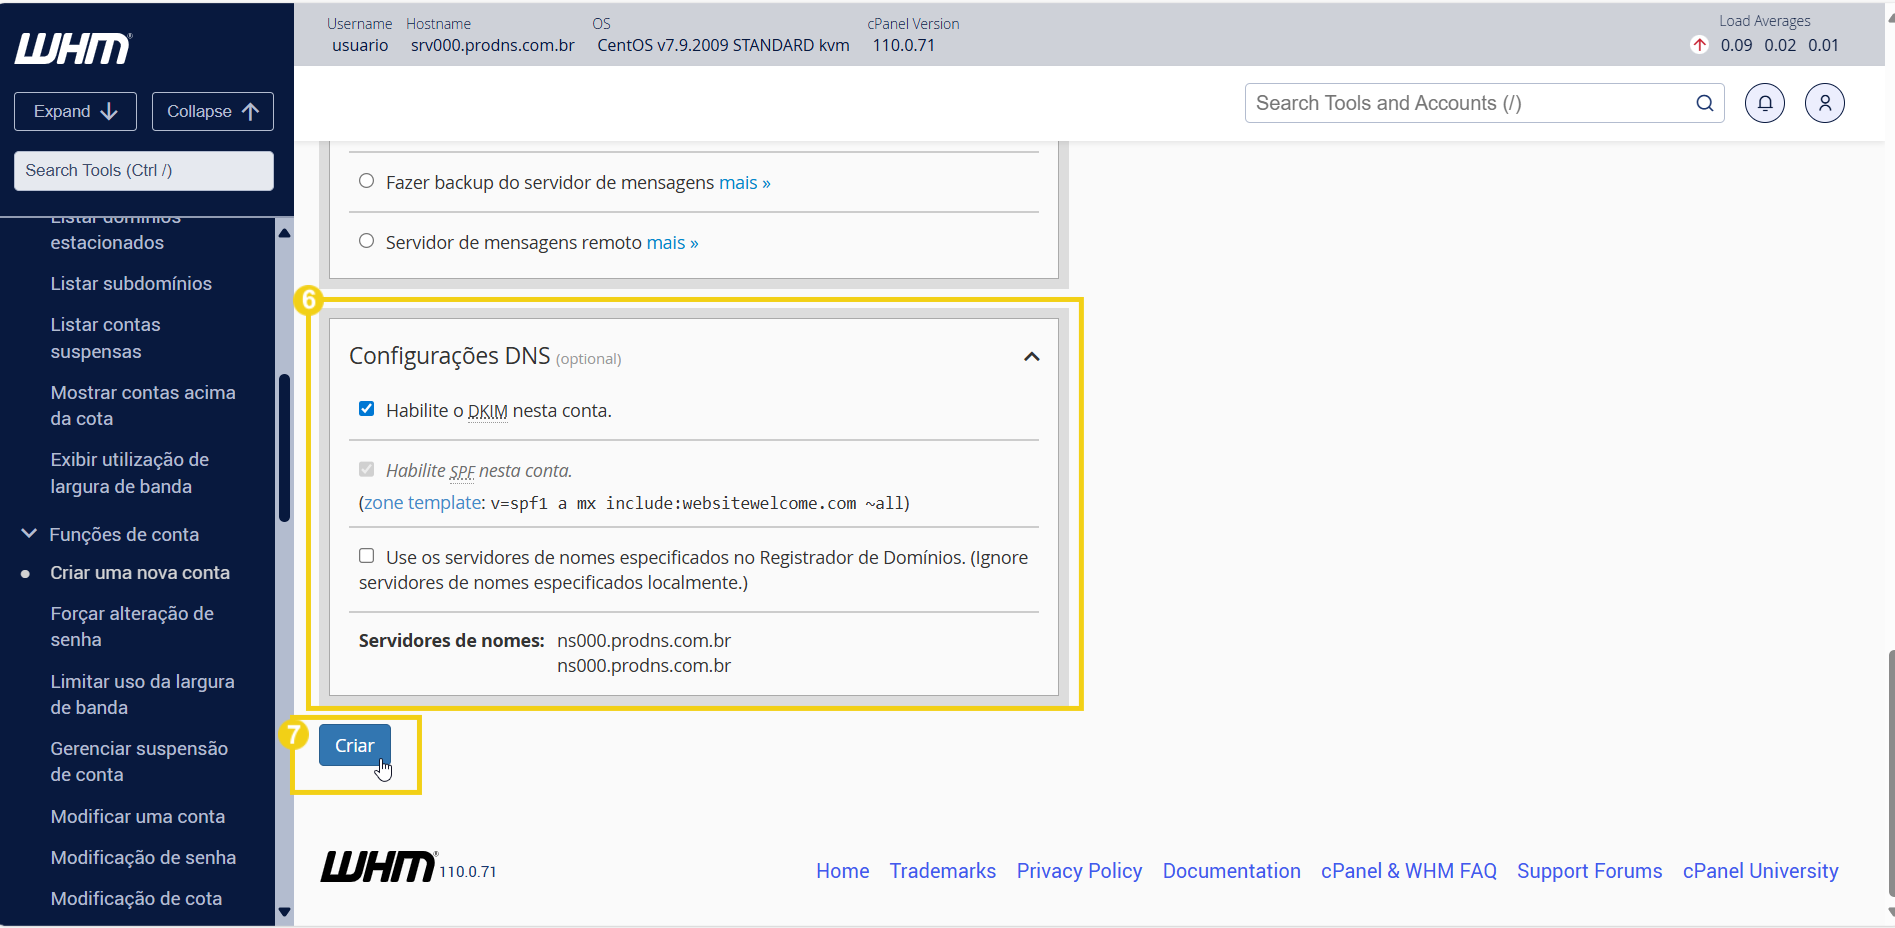1895x928 pixels.
Task: Click the DKIM abbreviation text
Action: [488, 411]
